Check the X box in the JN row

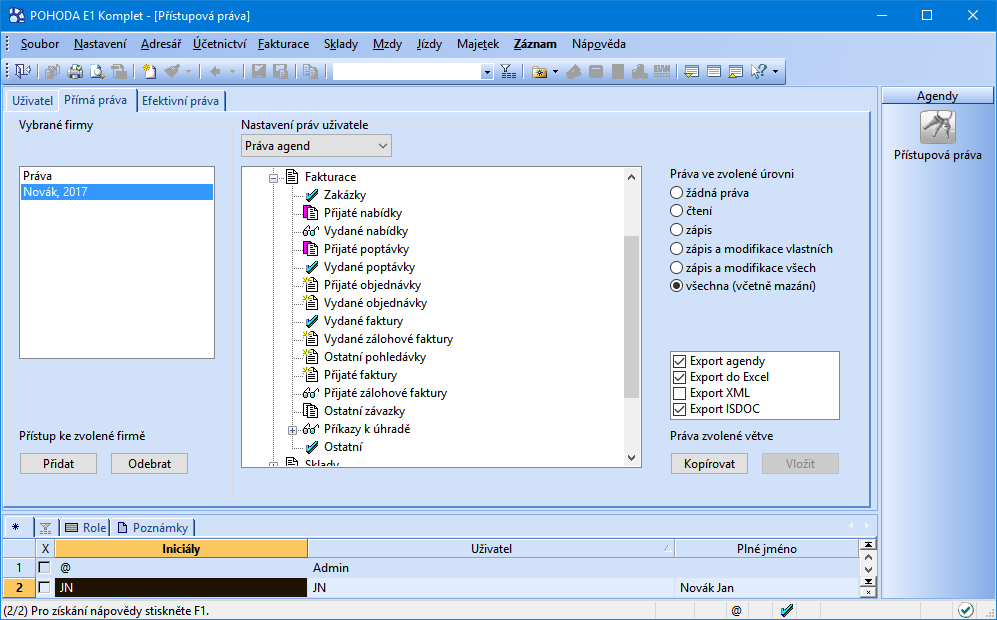[44, 588]
